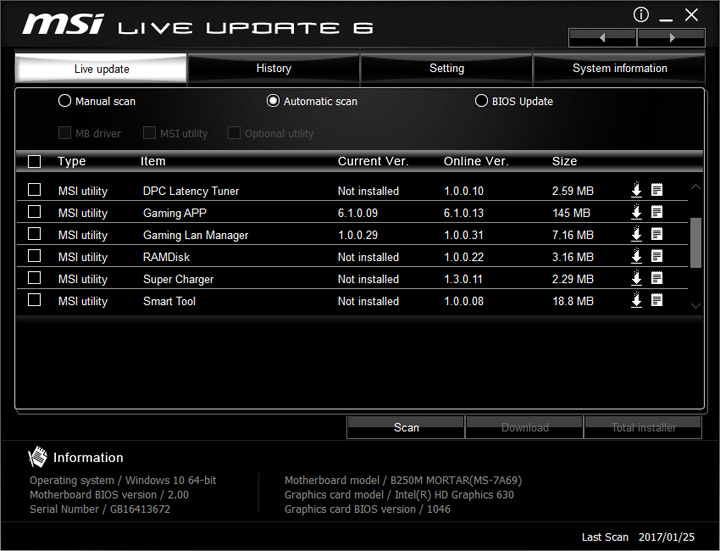Click the Download button
720x551 pixels.
pyautogui.click(x=524, y=427)
